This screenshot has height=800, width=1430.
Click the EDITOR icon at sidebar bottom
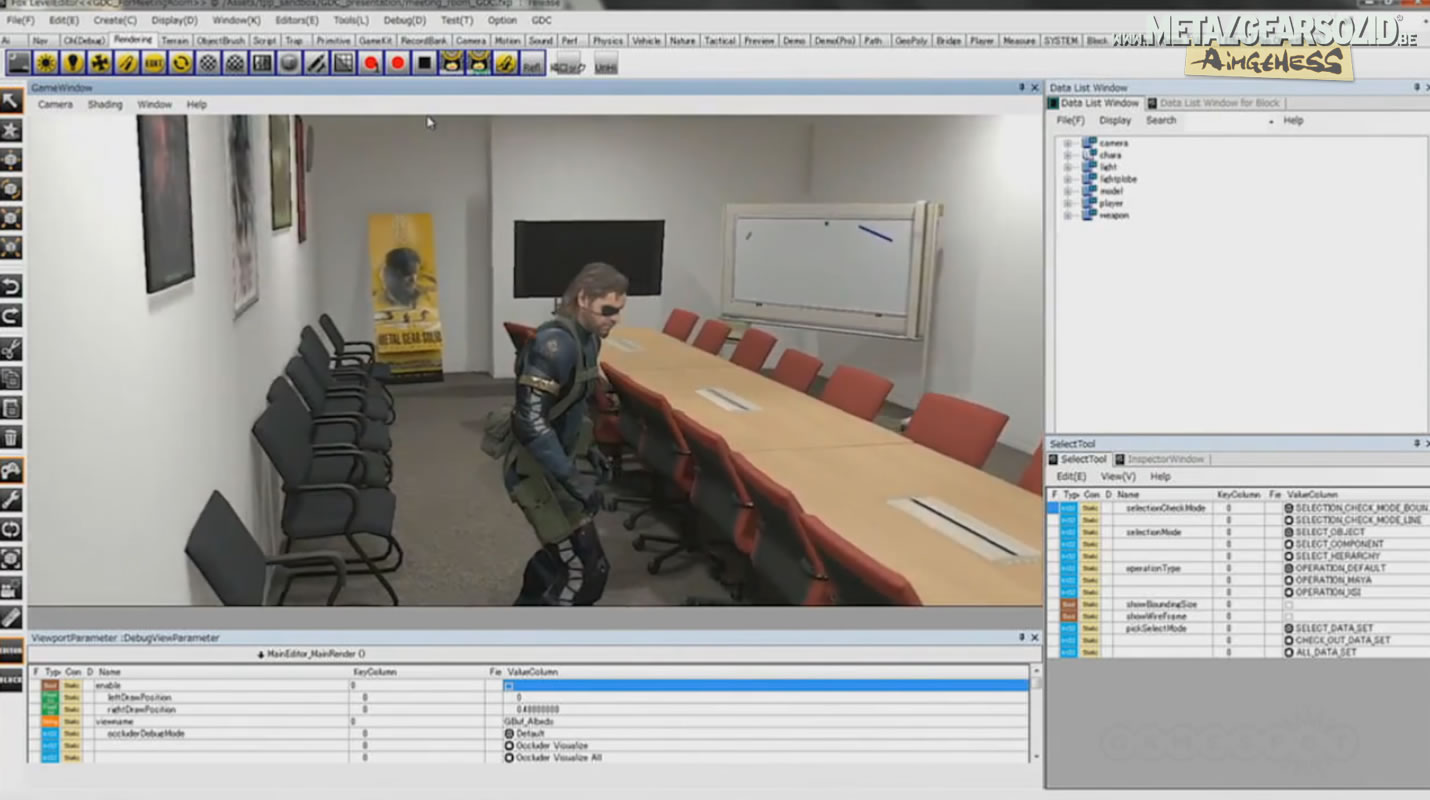[x=11, y=650]
